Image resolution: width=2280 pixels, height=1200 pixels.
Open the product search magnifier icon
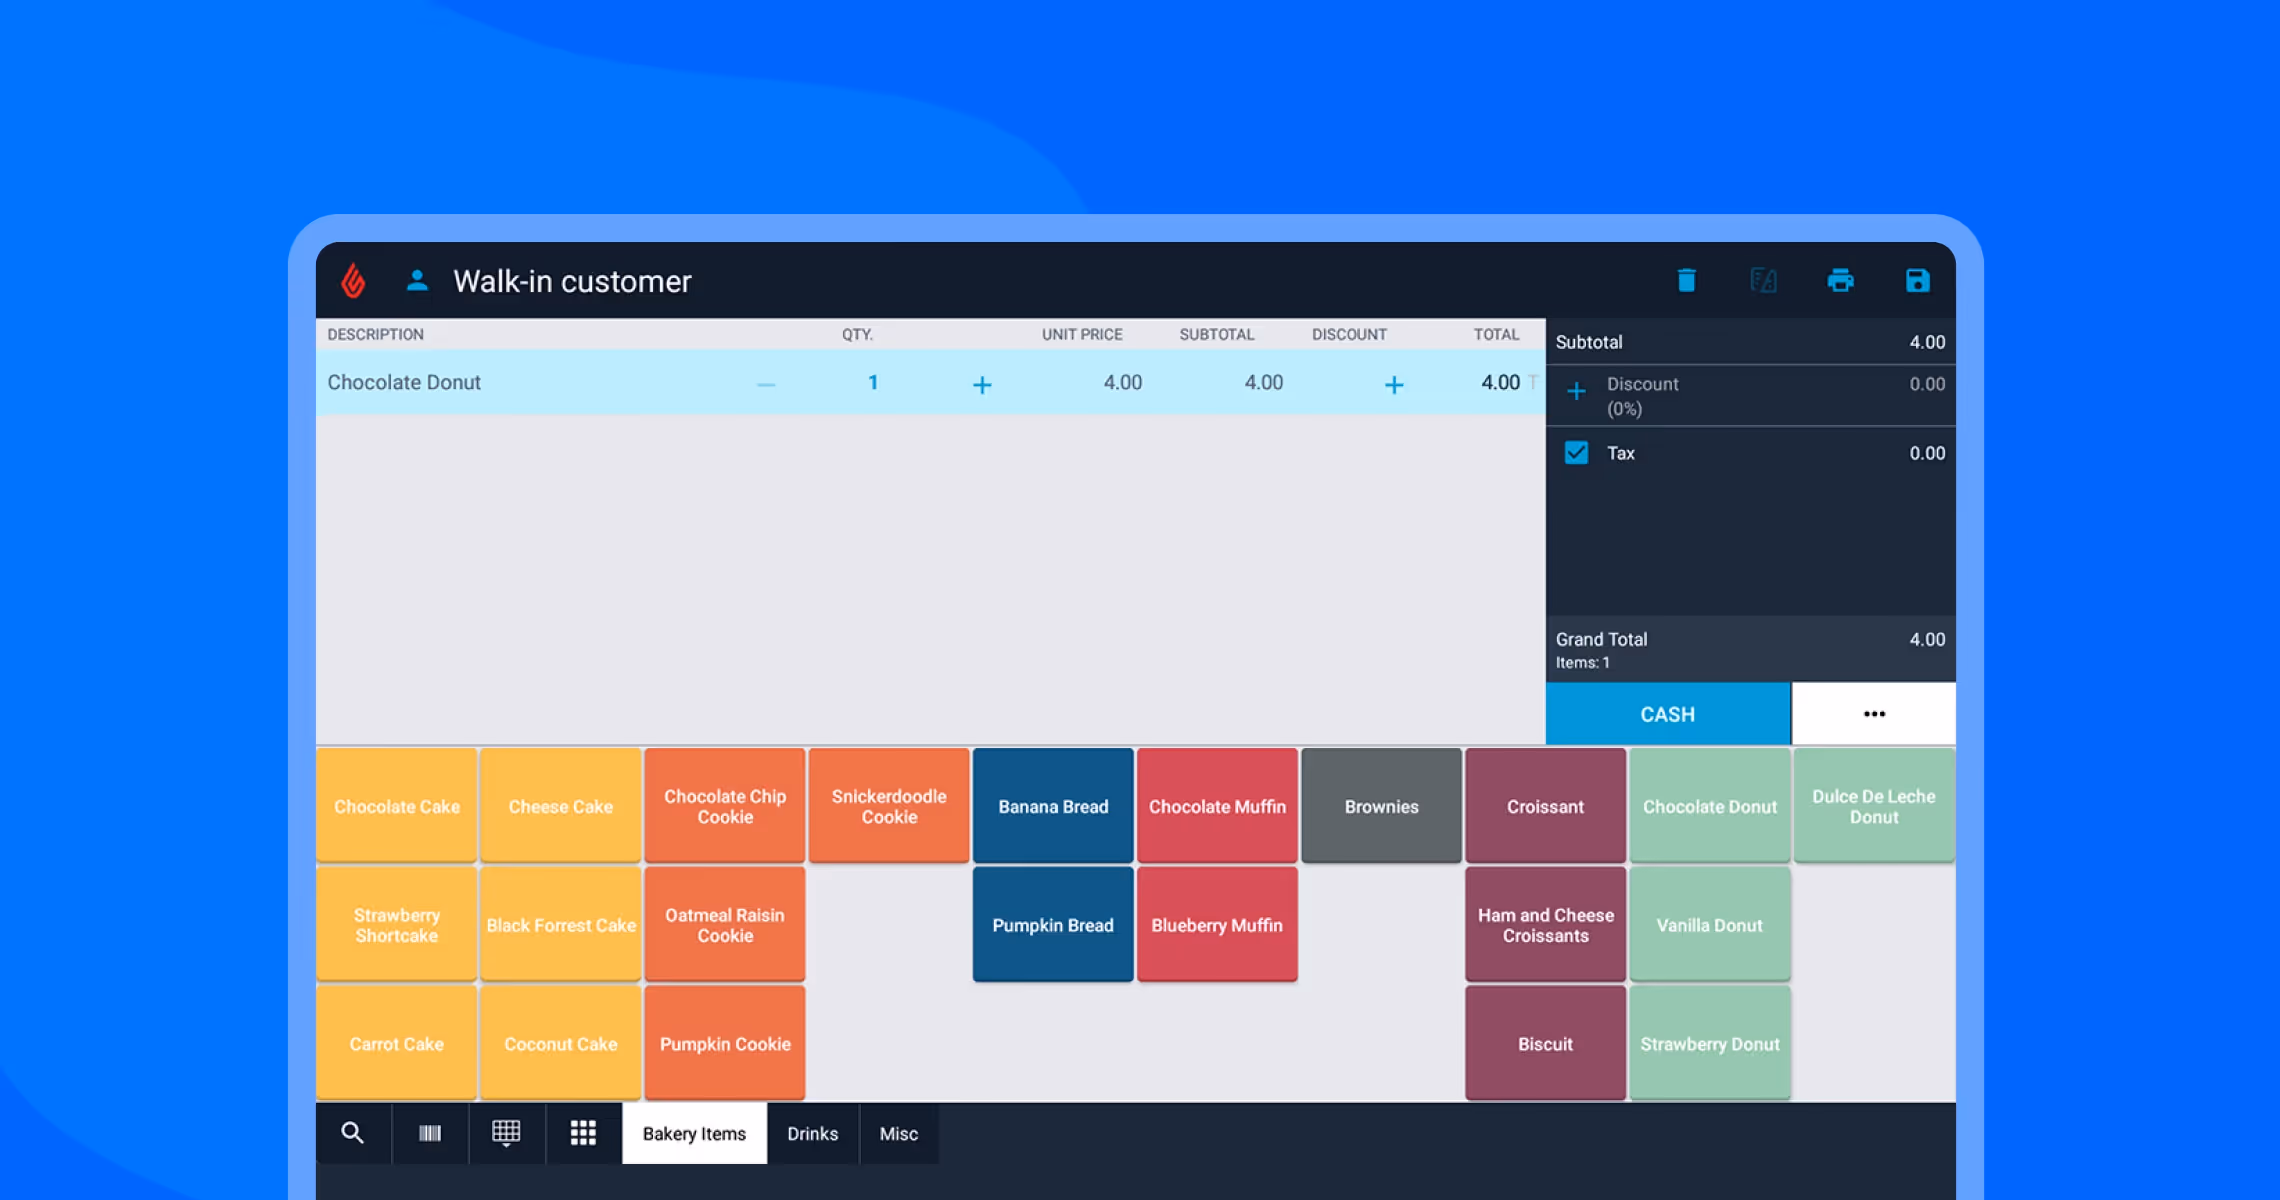[352, 1133]
